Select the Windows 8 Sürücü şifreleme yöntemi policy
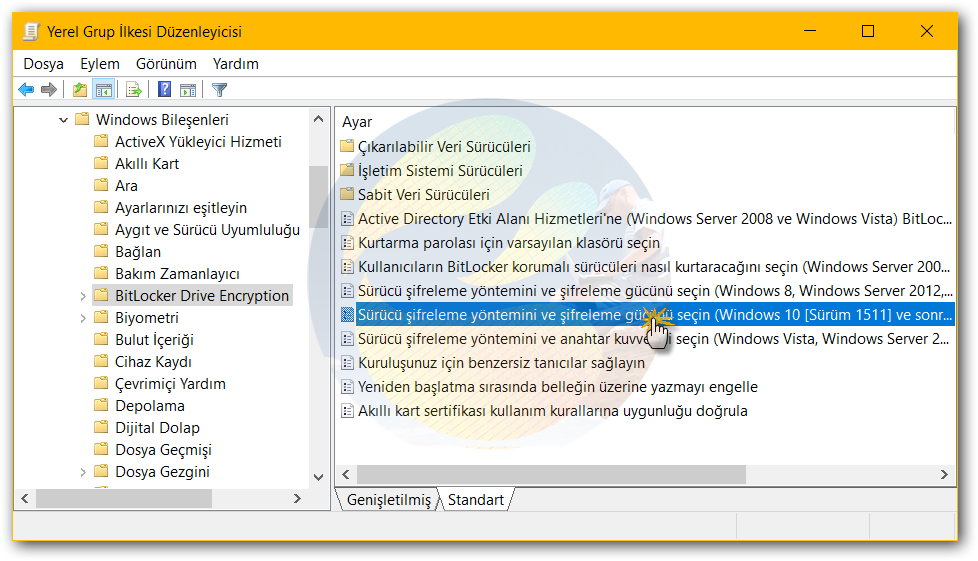Screen dimensions: 978x561 [x=655, y=291]
